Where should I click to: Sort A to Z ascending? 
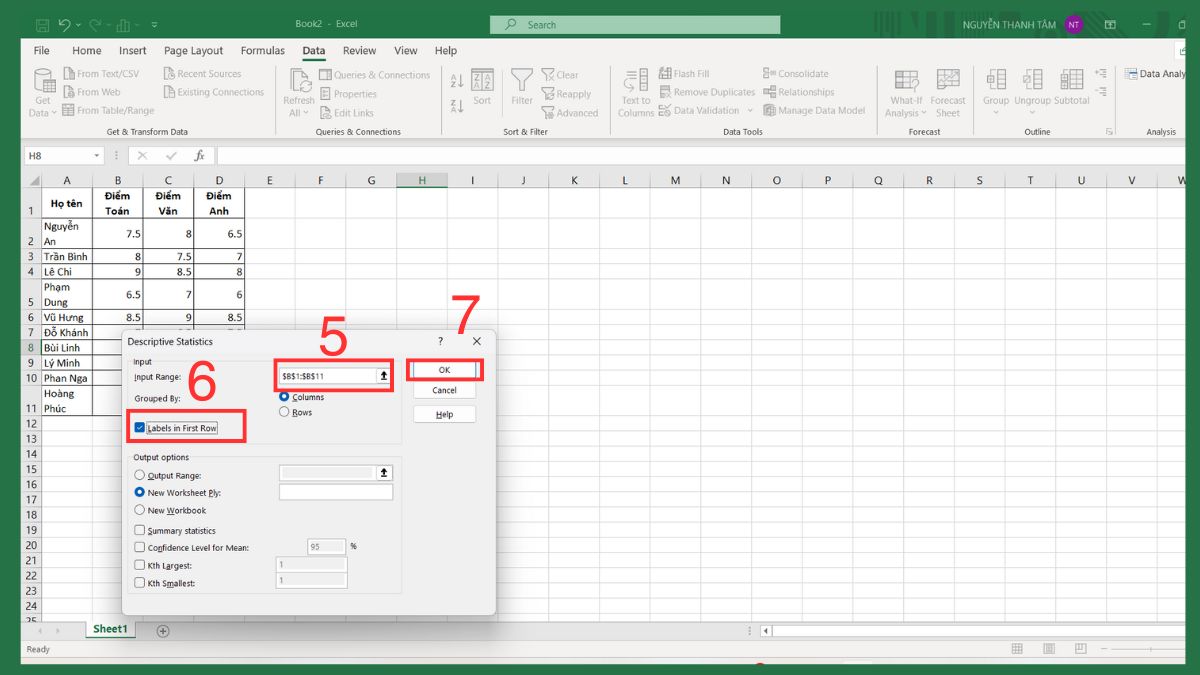(x=456, y=82)
